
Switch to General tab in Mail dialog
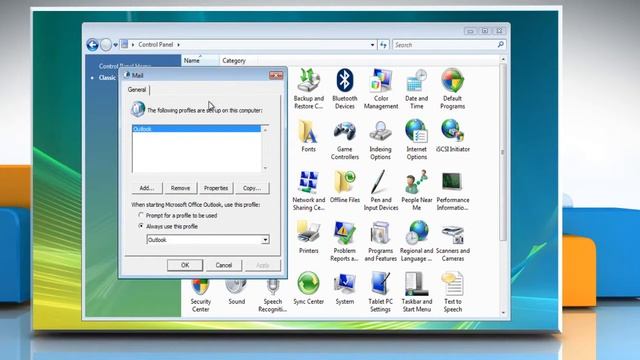[x=136, y=89]
